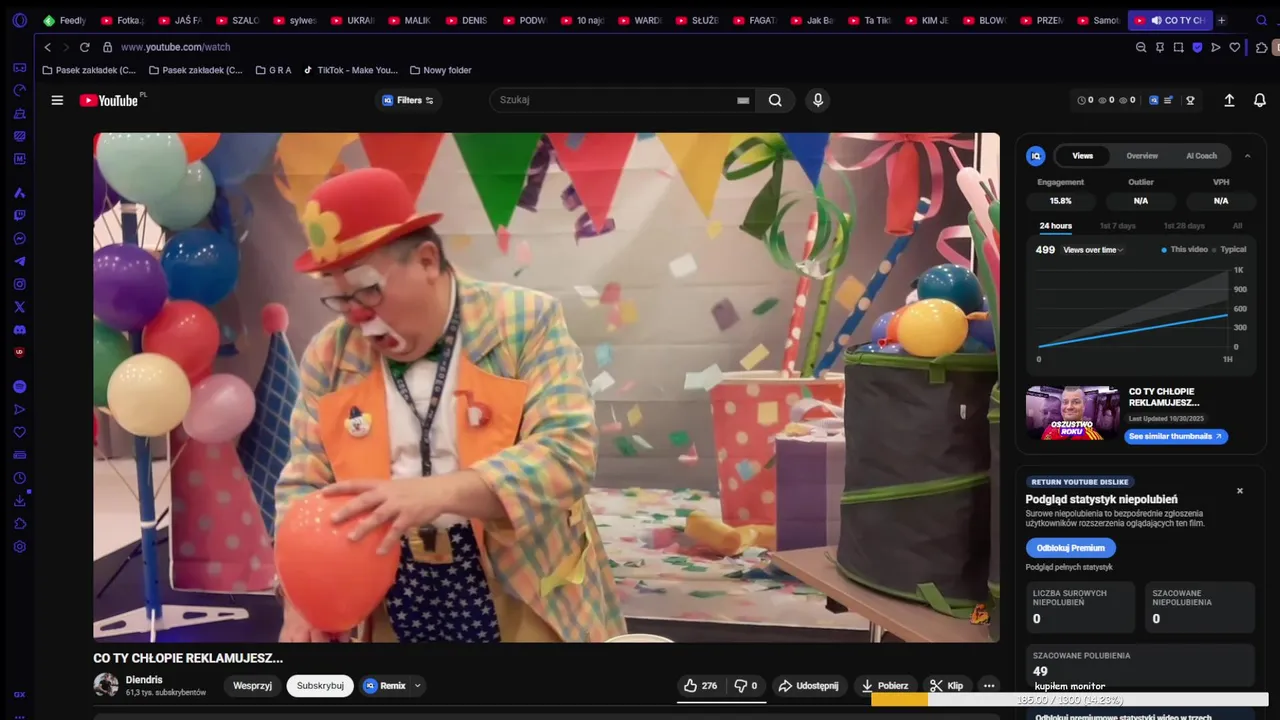Switch to the Overview tab
Screen dimensions: 1280x720
click(1142, 156)
